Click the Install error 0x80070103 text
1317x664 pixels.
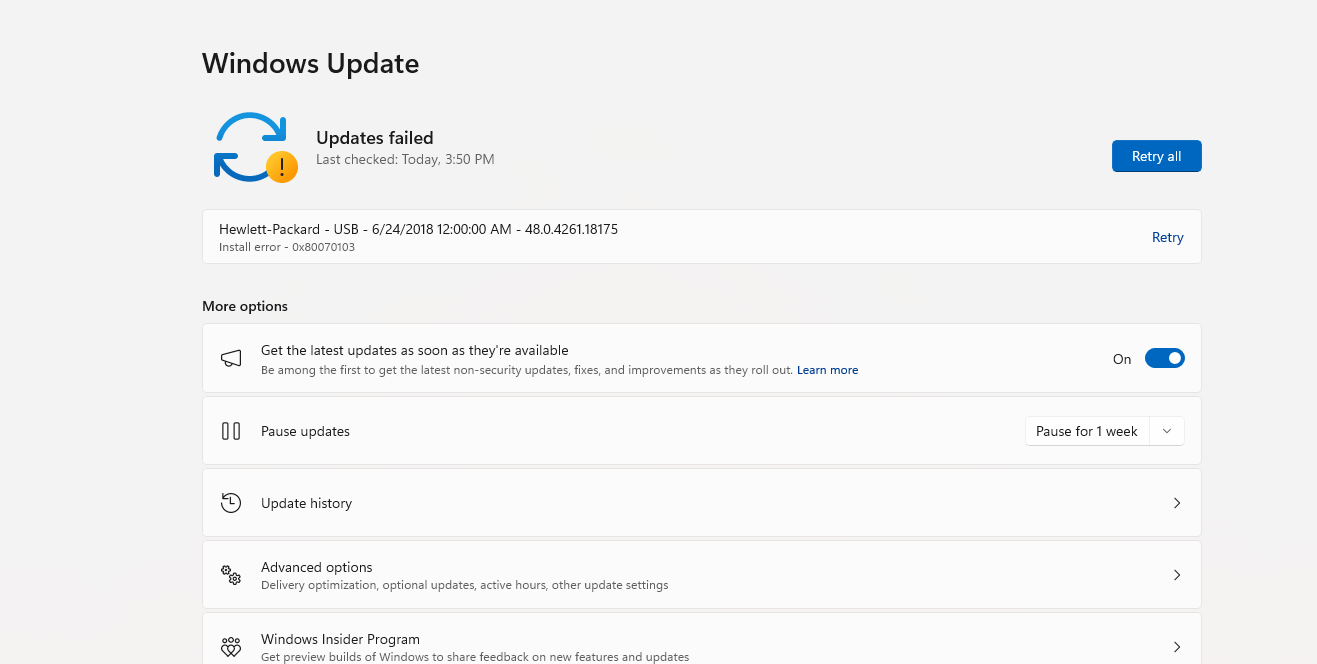coord(287,247)
